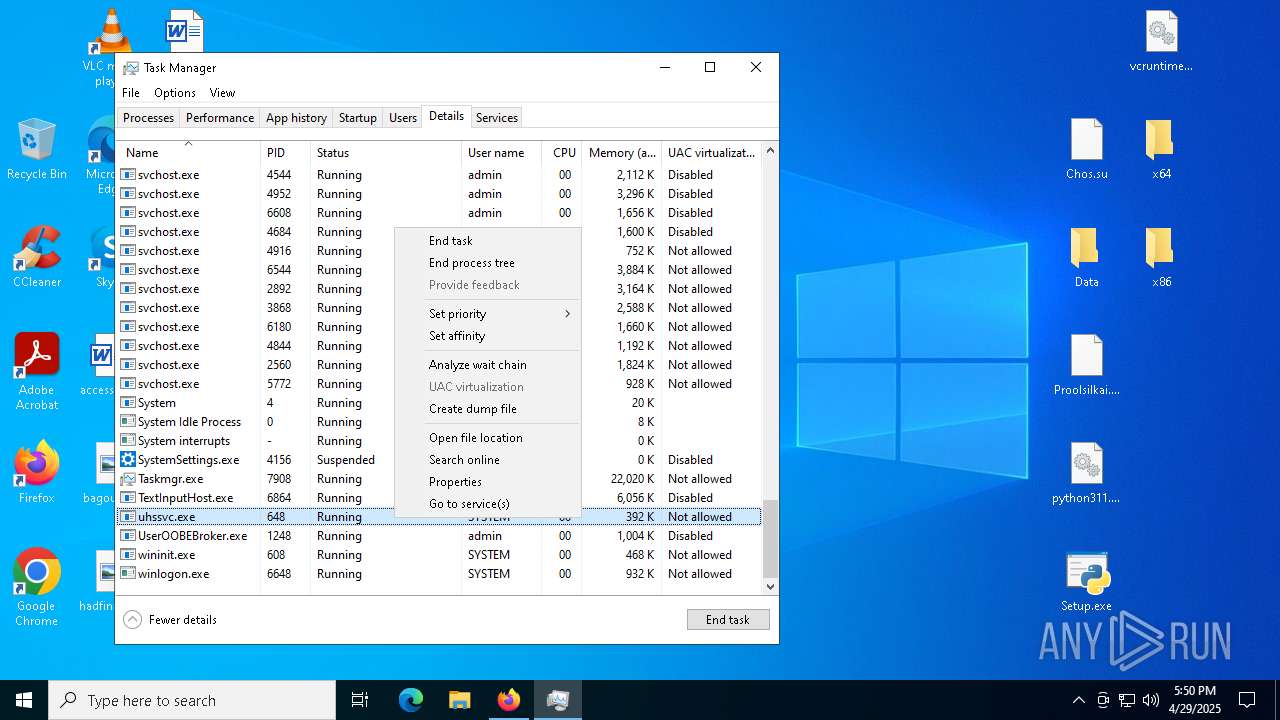Sort processes by Name column

click(188, 153)
